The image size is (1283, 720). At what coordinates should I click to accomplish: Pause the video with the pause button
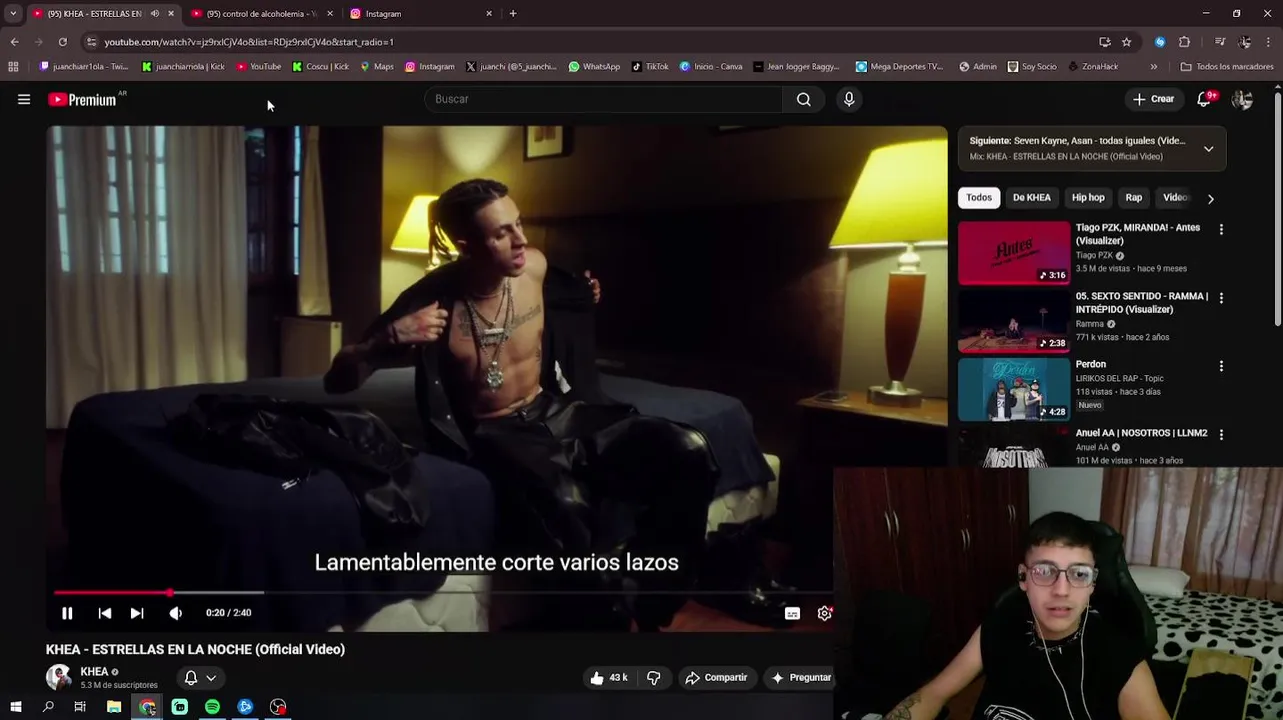[x=67, y=613]
